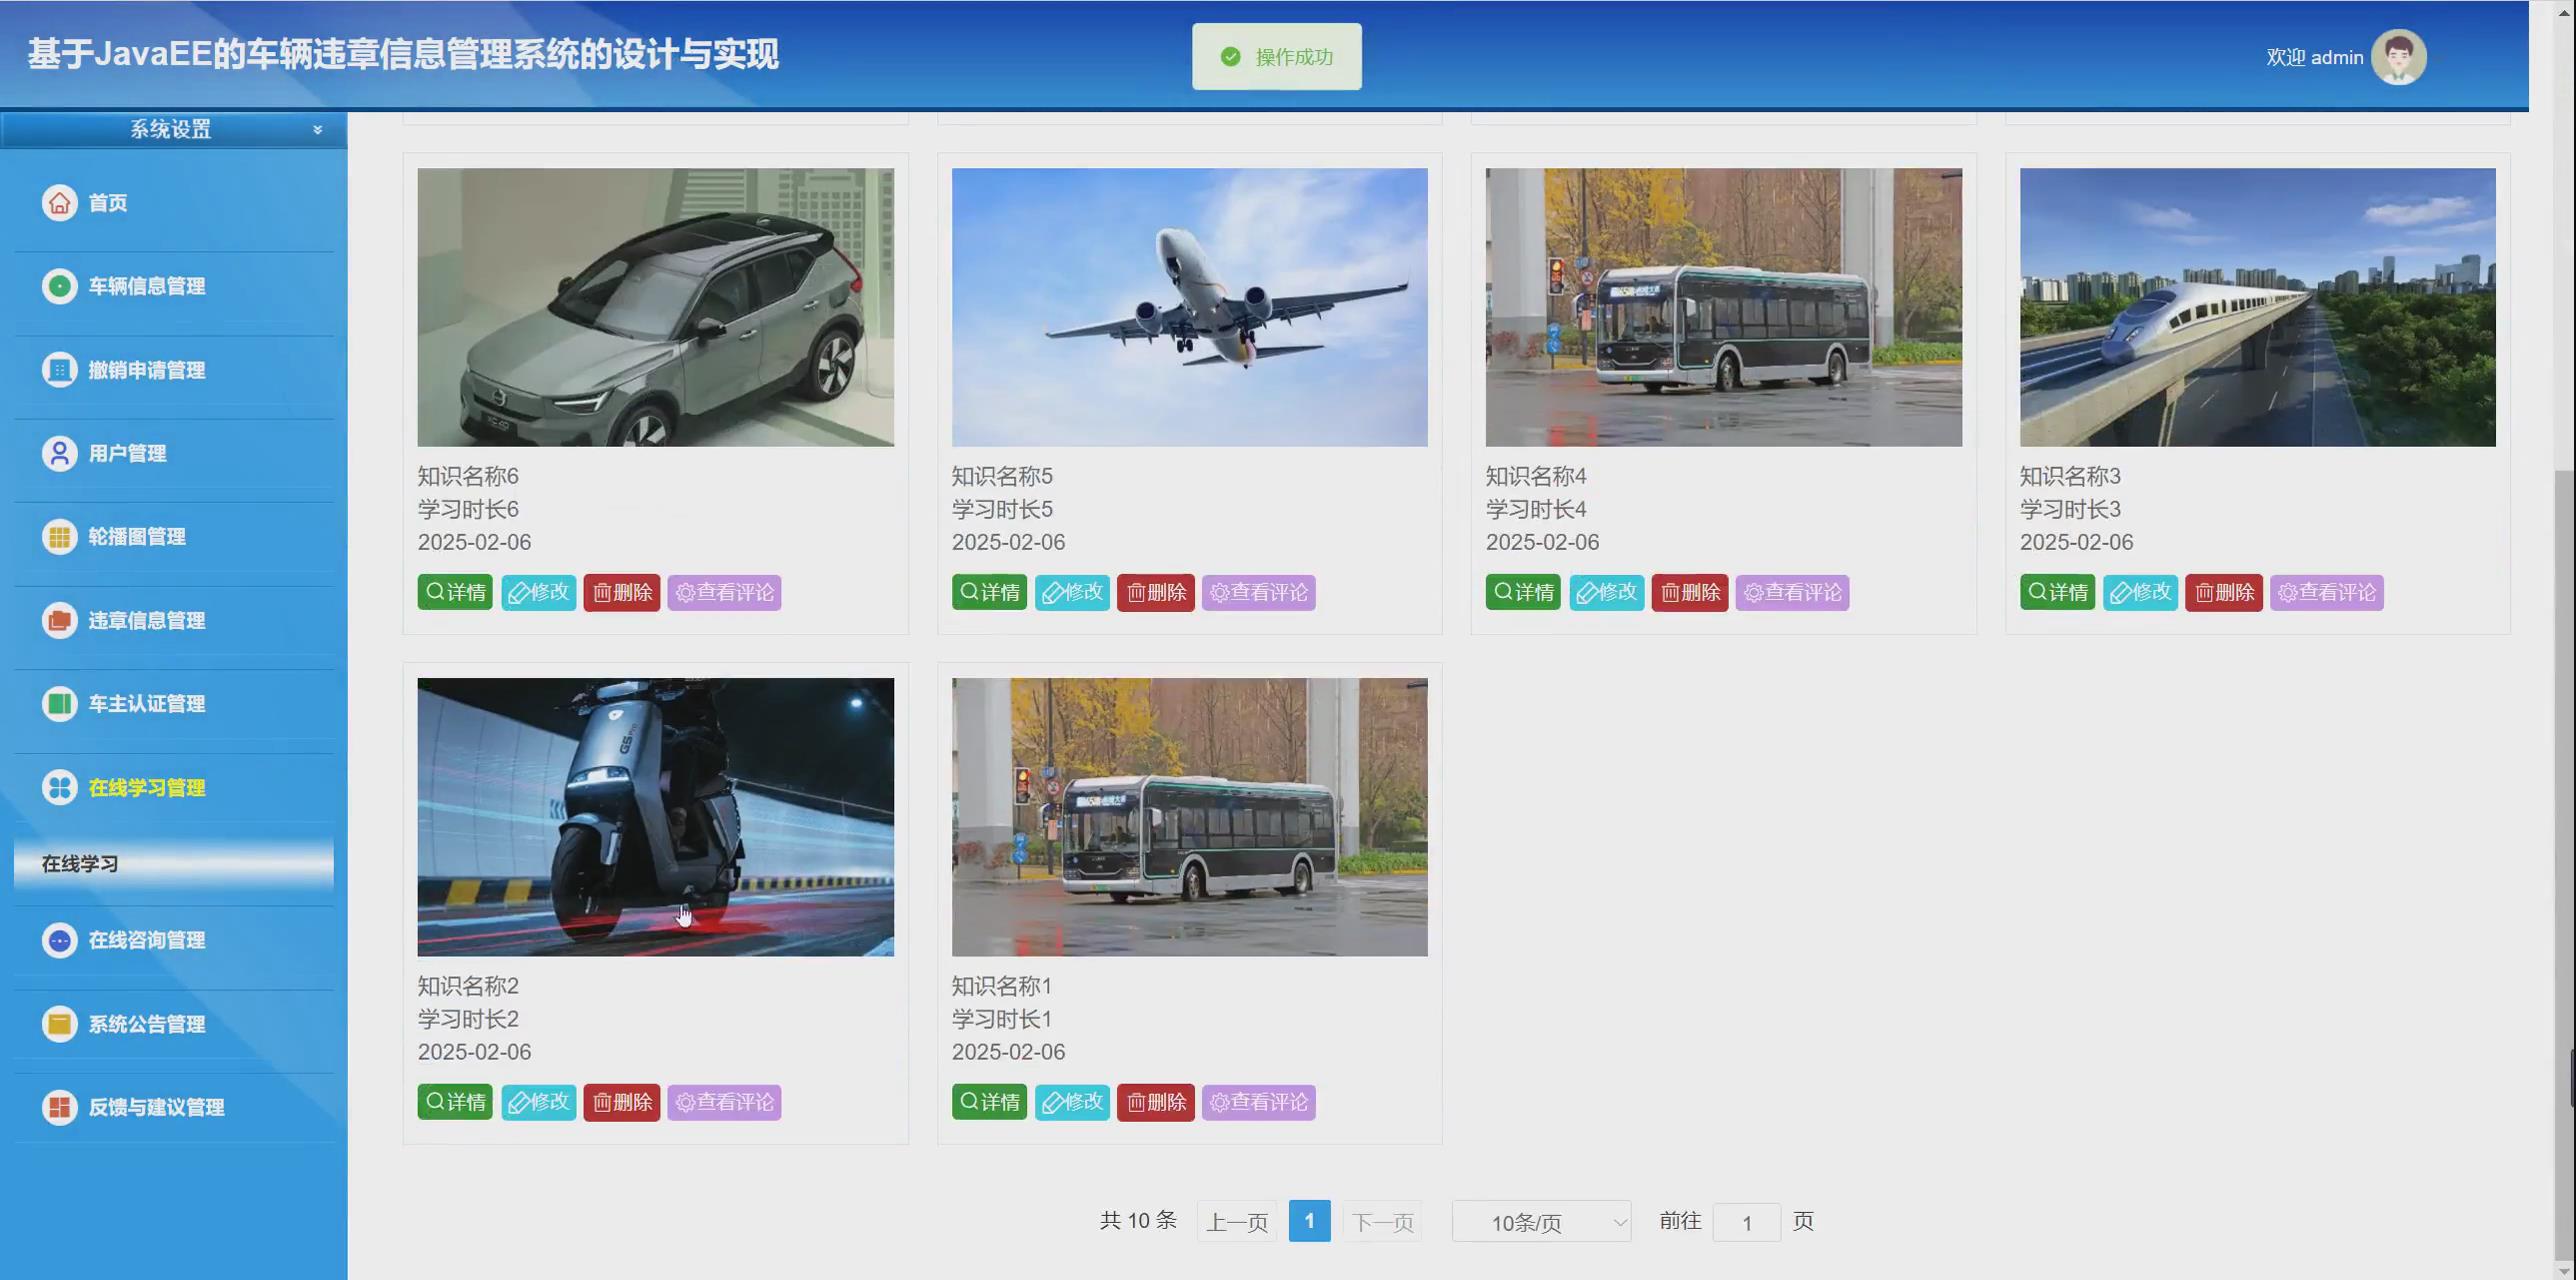Viewport: 2576px width, 1280px height.
Task: Open the 10条/页 page size dropdown
Action: point(1540,1221)
